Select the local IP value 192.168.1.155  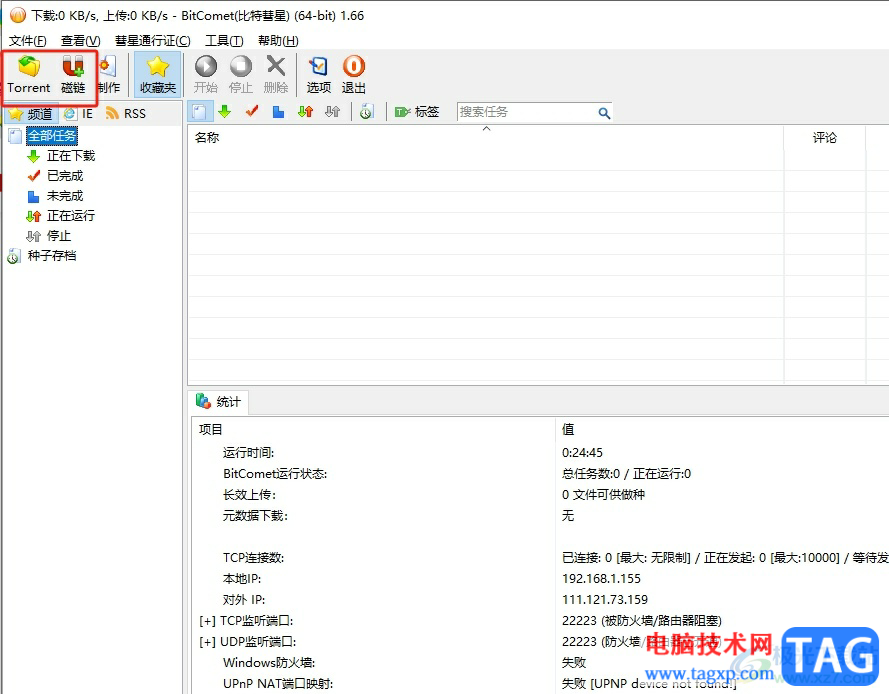tap(601, 579)
